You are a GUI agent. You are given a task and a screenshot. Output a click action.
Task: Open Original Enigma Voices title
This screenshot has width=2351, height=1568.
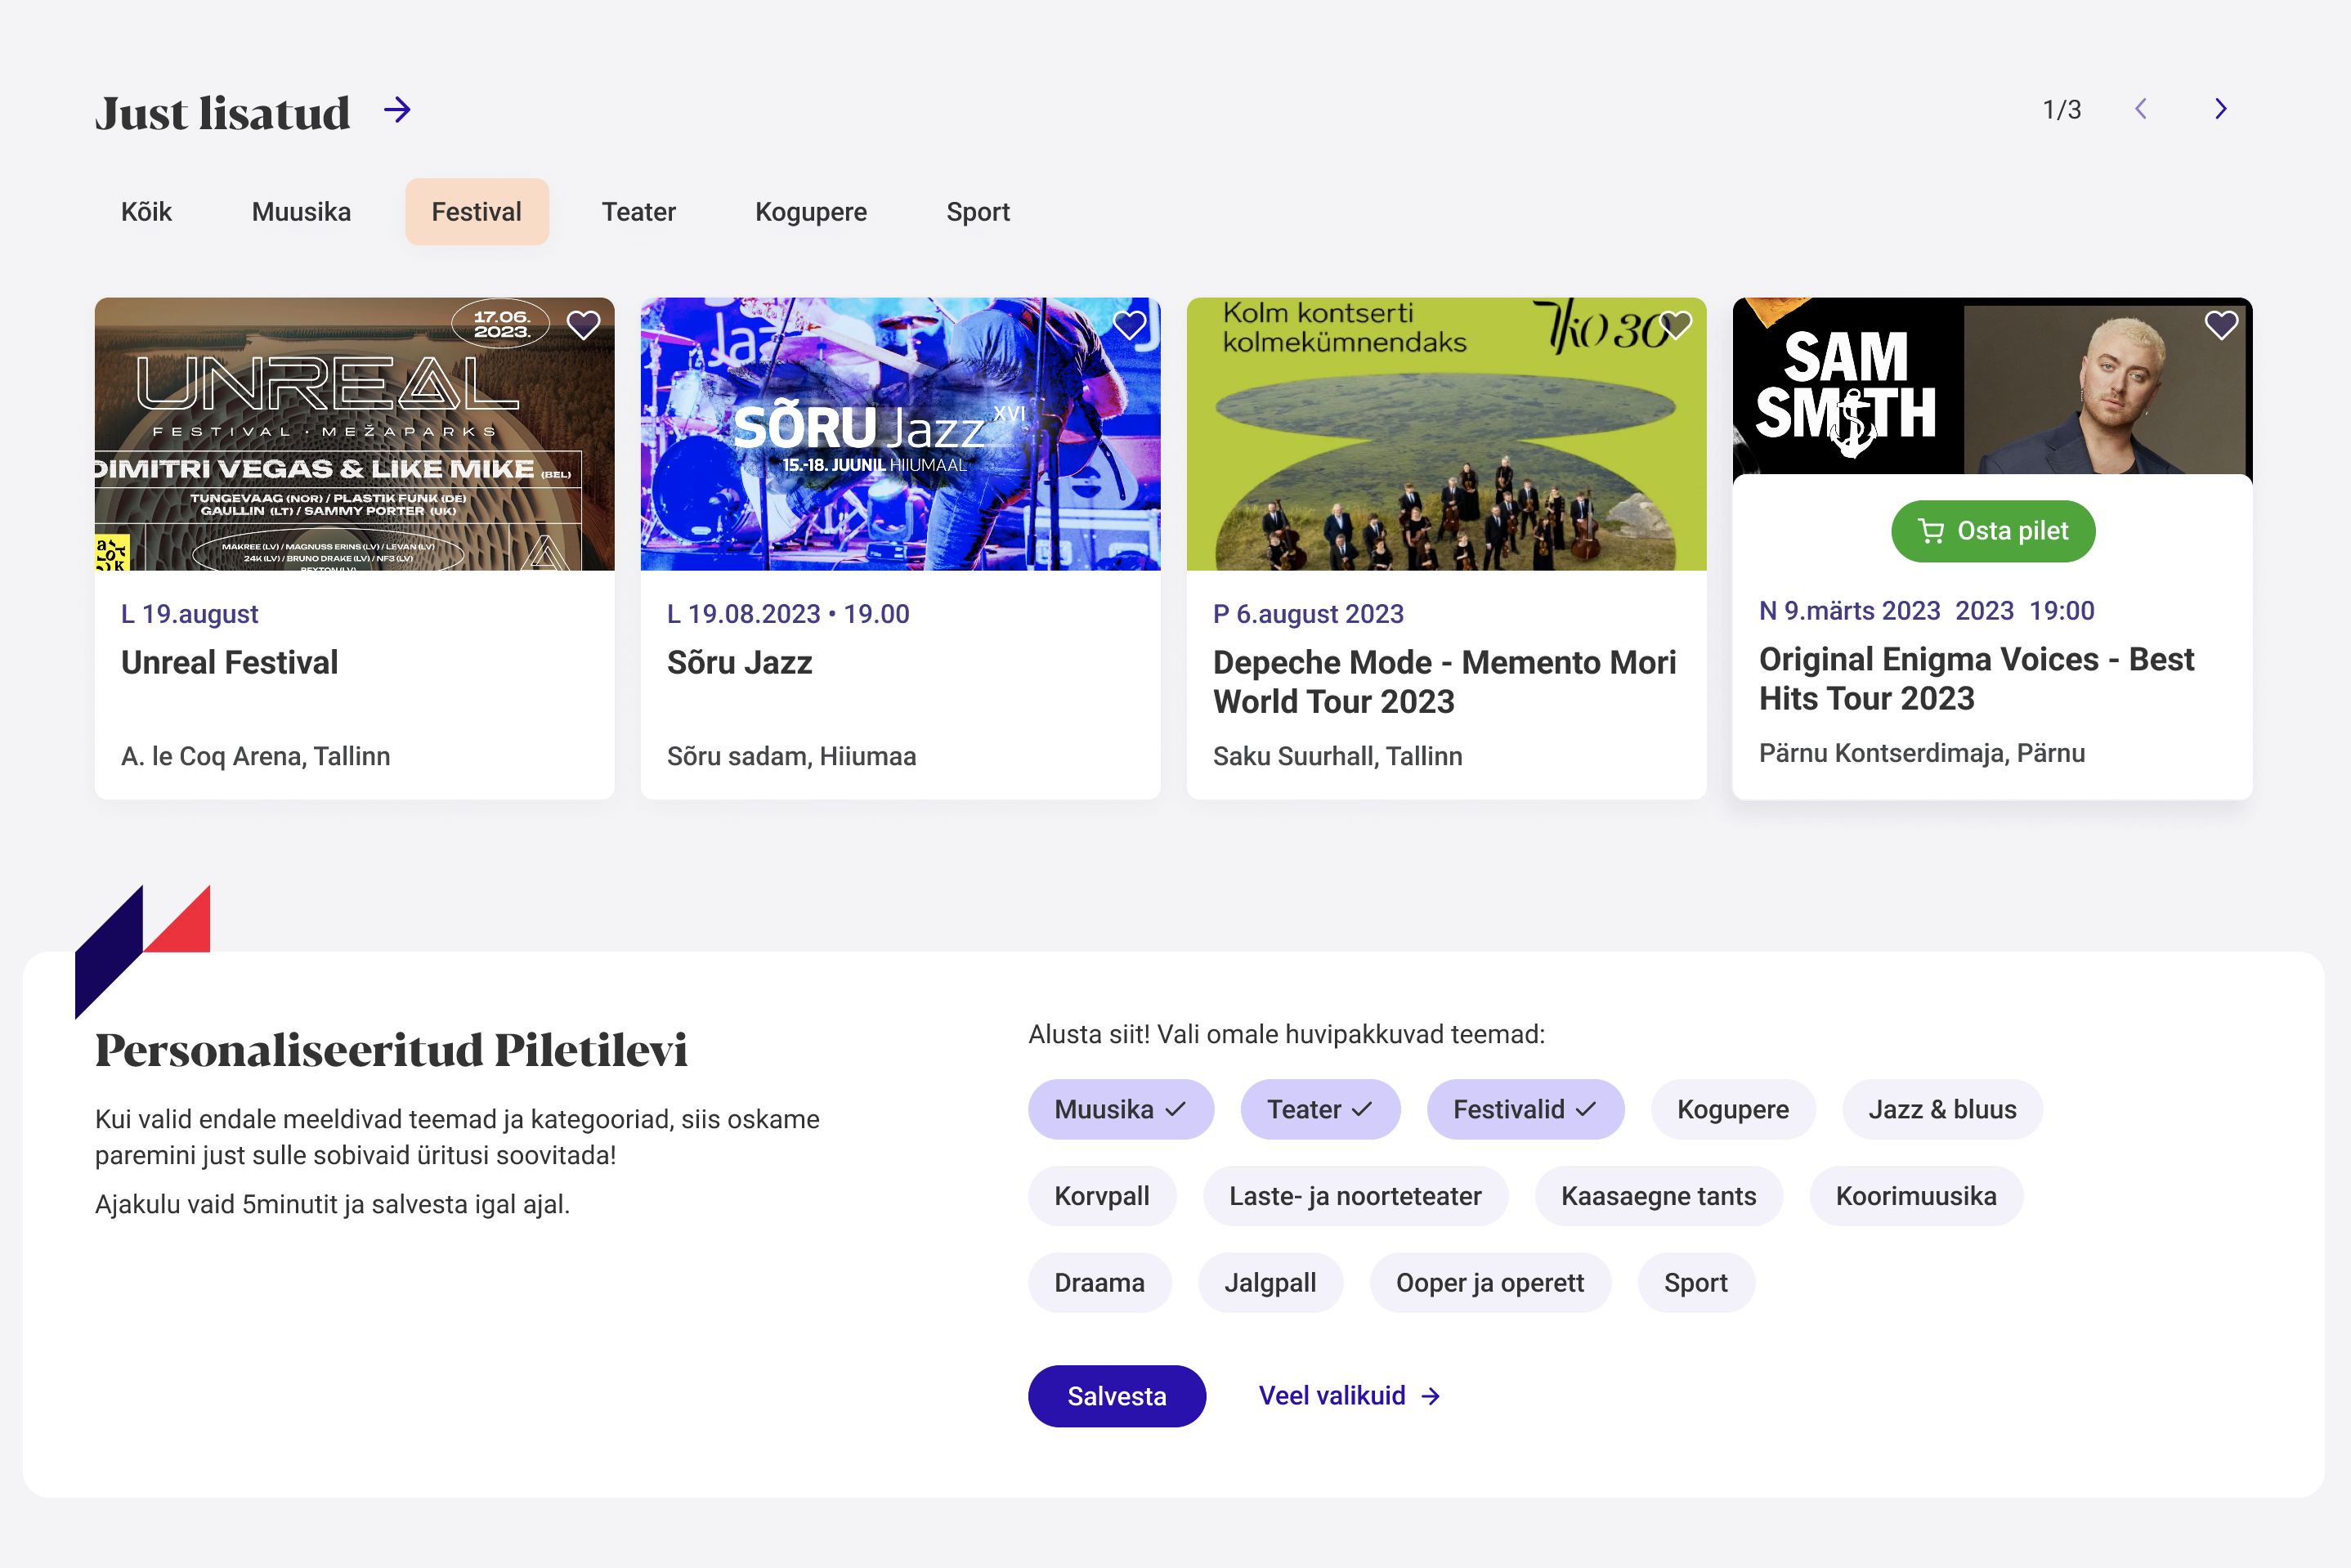coord(1977,679)
